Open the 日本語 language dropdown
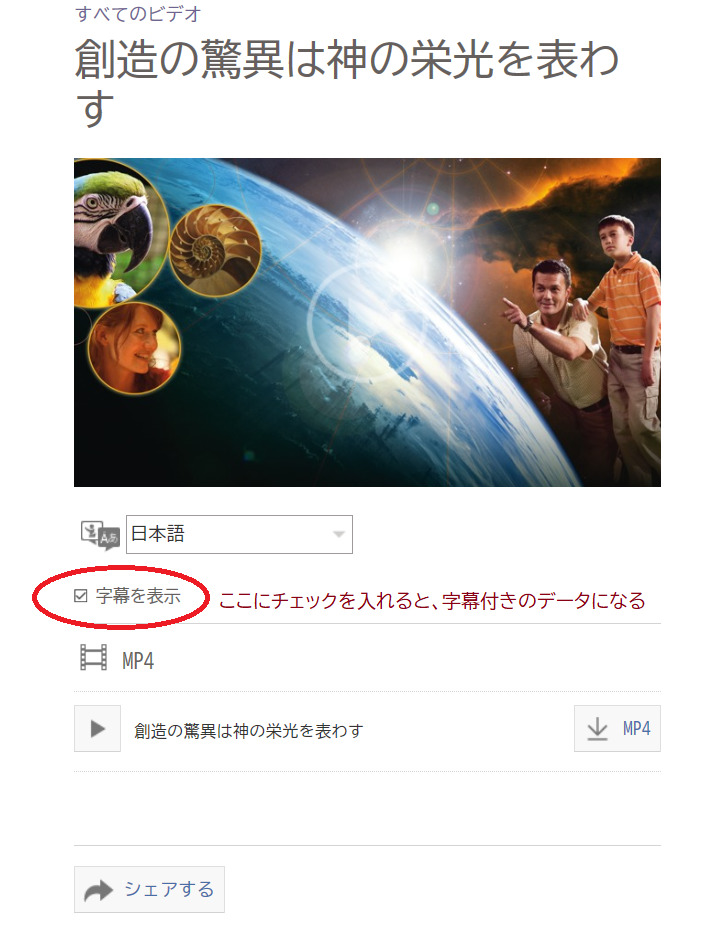This screenshot has height=933, width=717. 239,534
